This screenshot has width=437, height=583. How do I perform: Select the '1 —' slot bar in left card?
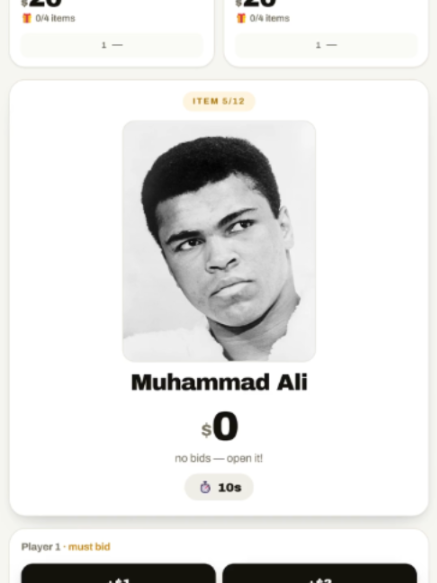[112, 45]
